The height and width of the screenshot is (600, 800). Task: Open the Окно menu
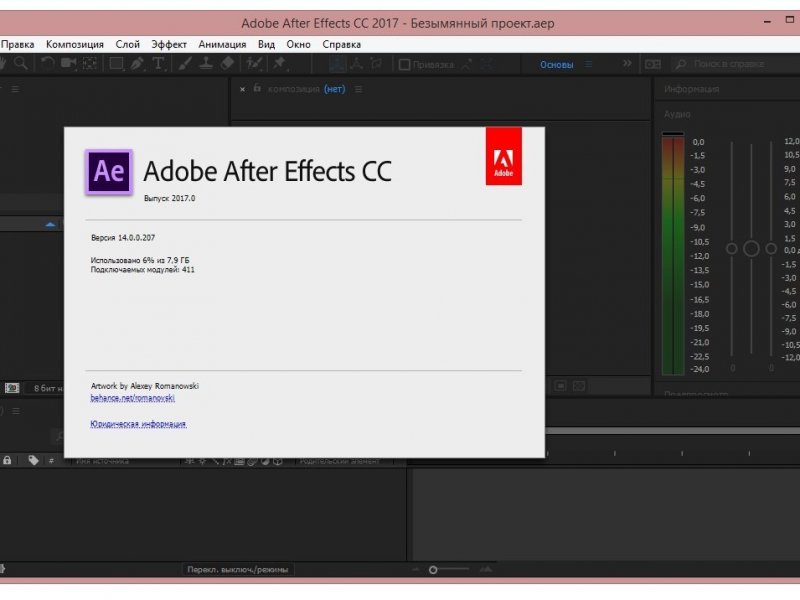click(x=298, y=44)
